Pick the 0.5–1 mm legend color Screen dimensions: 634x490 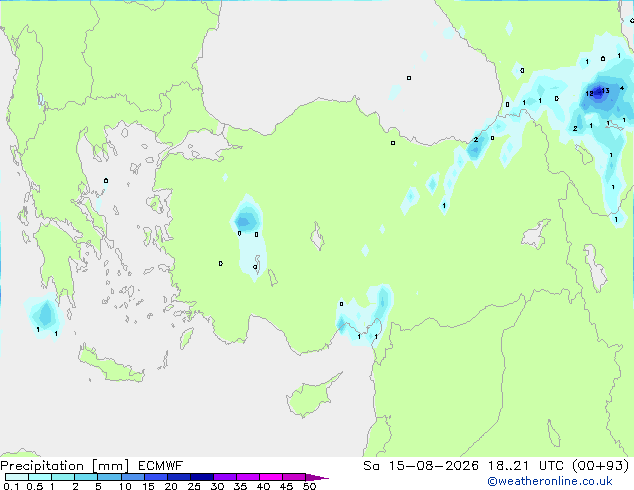pos(40,477)
